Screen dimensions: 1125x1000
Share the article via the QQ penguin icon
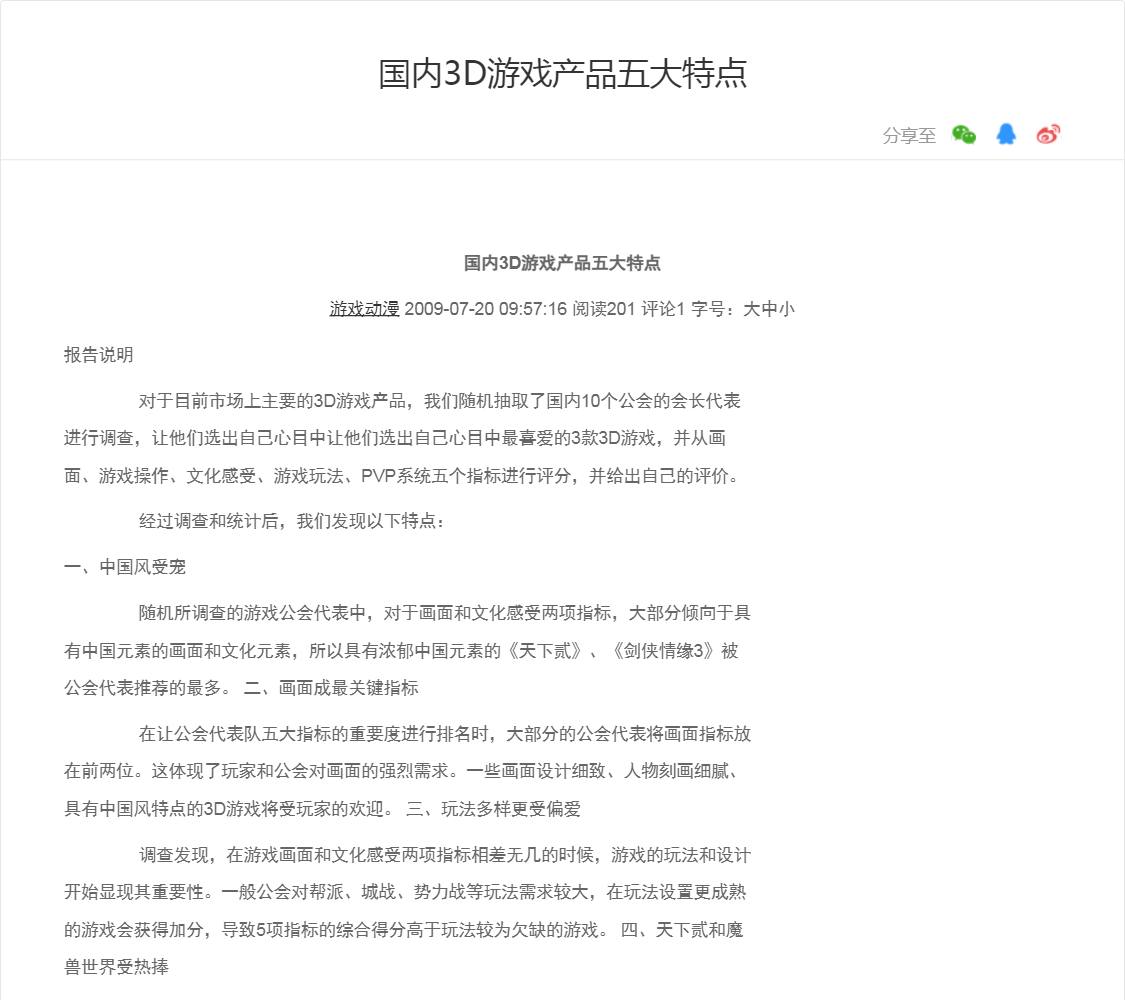[x=1006, y=134]
